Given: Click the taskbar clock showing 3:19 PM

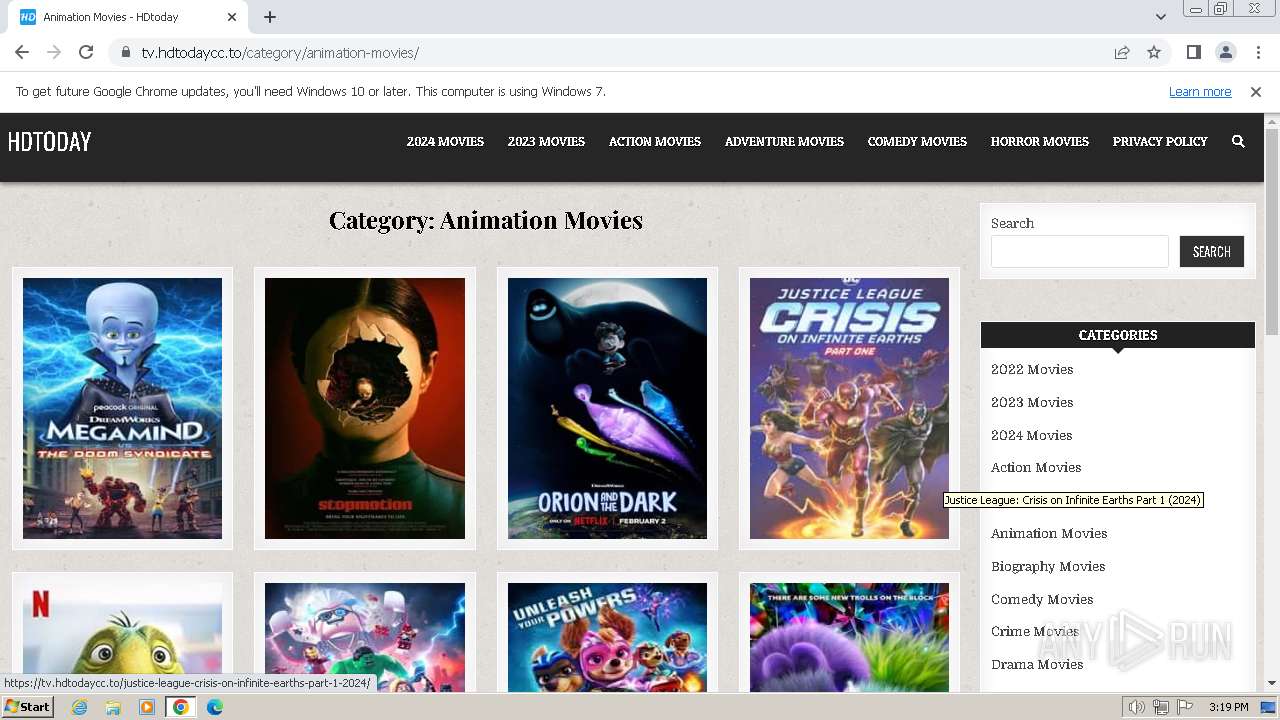Looking at the screenshot, I should (1229, 707).
